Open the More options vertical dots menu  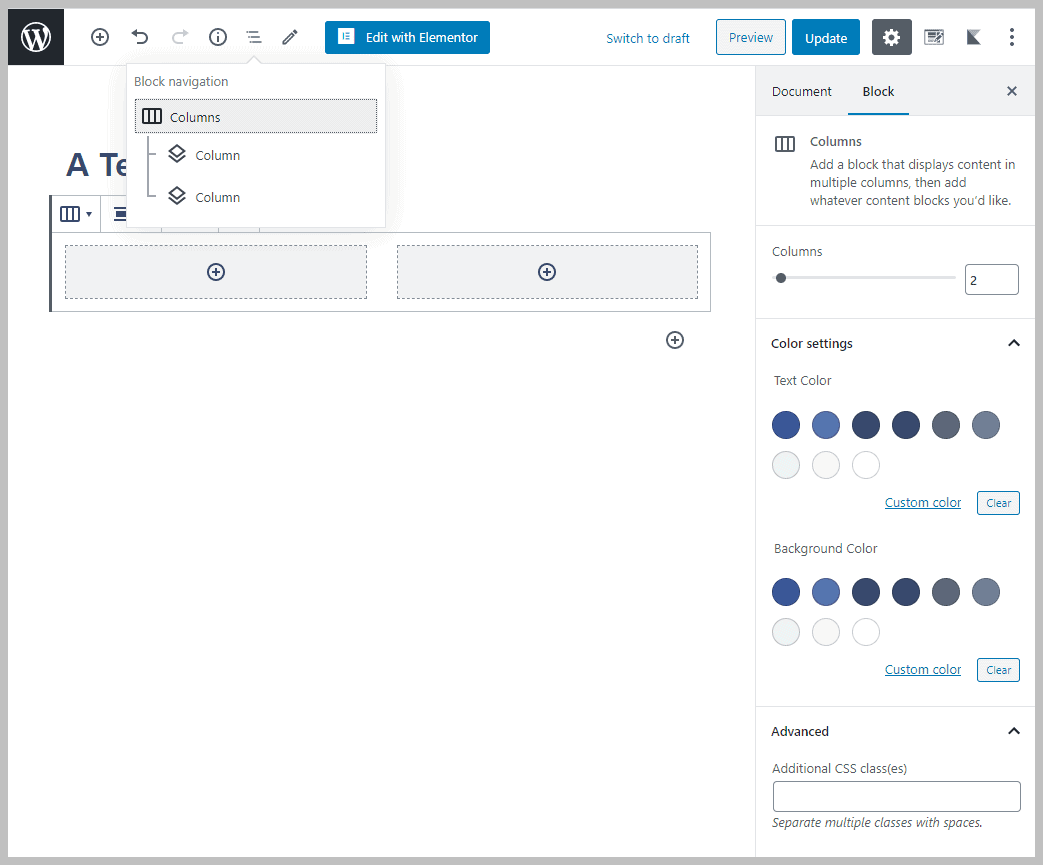click(x=1012, y=38)
